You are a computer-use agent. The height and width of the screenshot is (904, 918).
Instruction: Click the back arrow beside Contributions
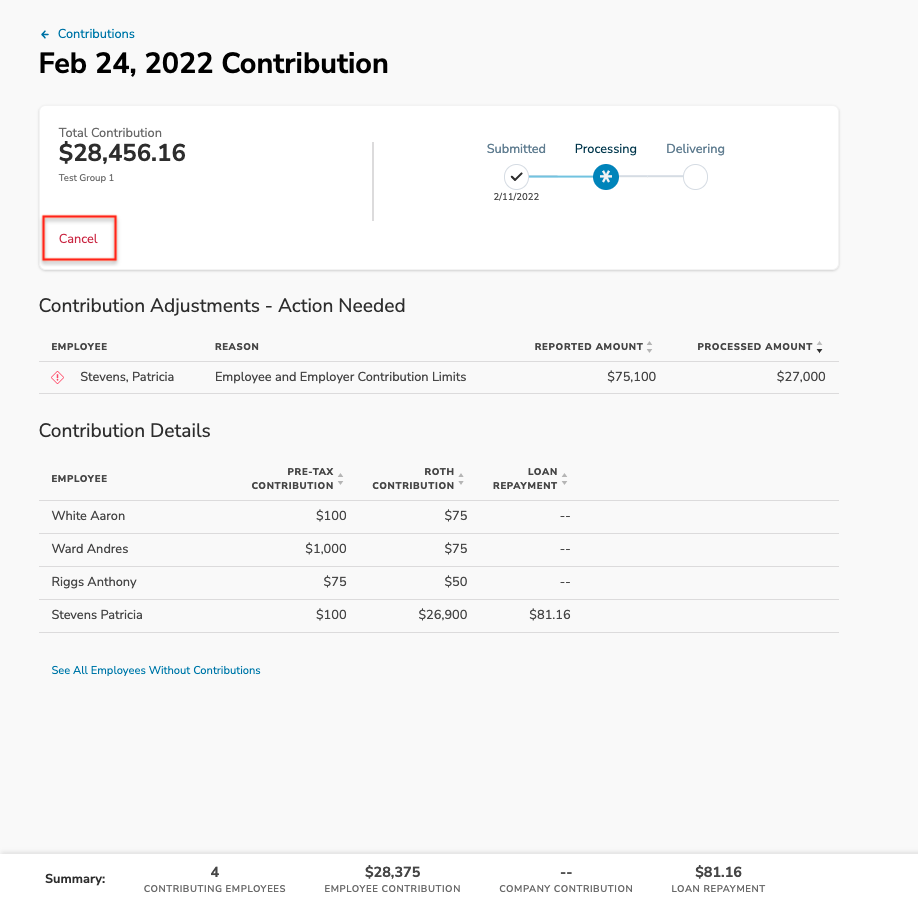pyautogui.click(x=45, y=35)
